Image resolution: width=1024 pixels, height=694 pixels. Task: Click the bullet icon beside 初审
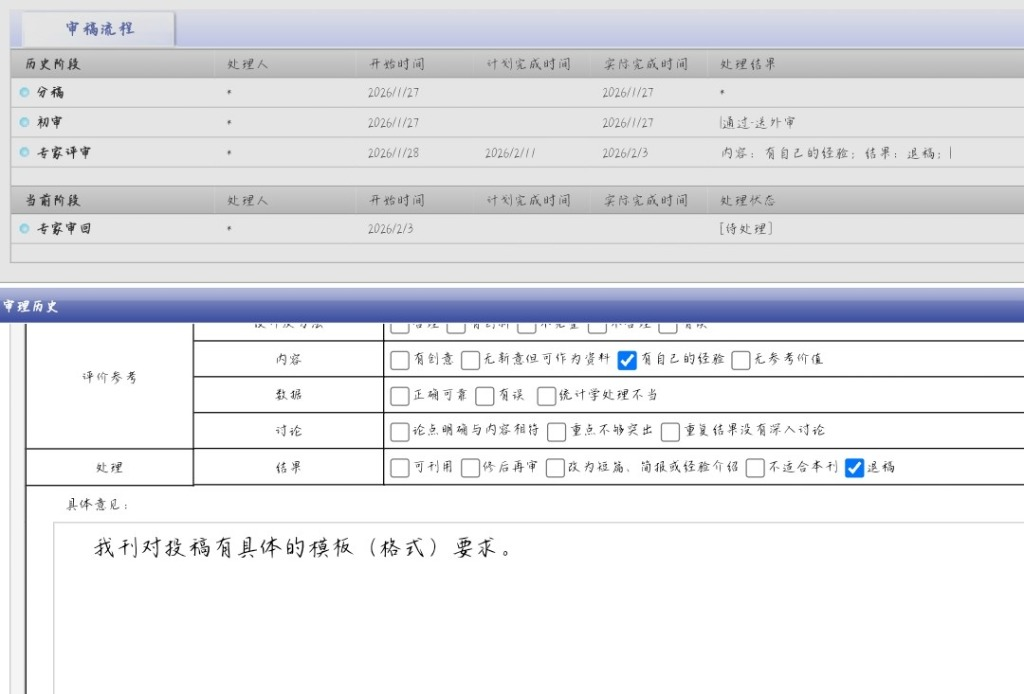click(x=25, y=123)
